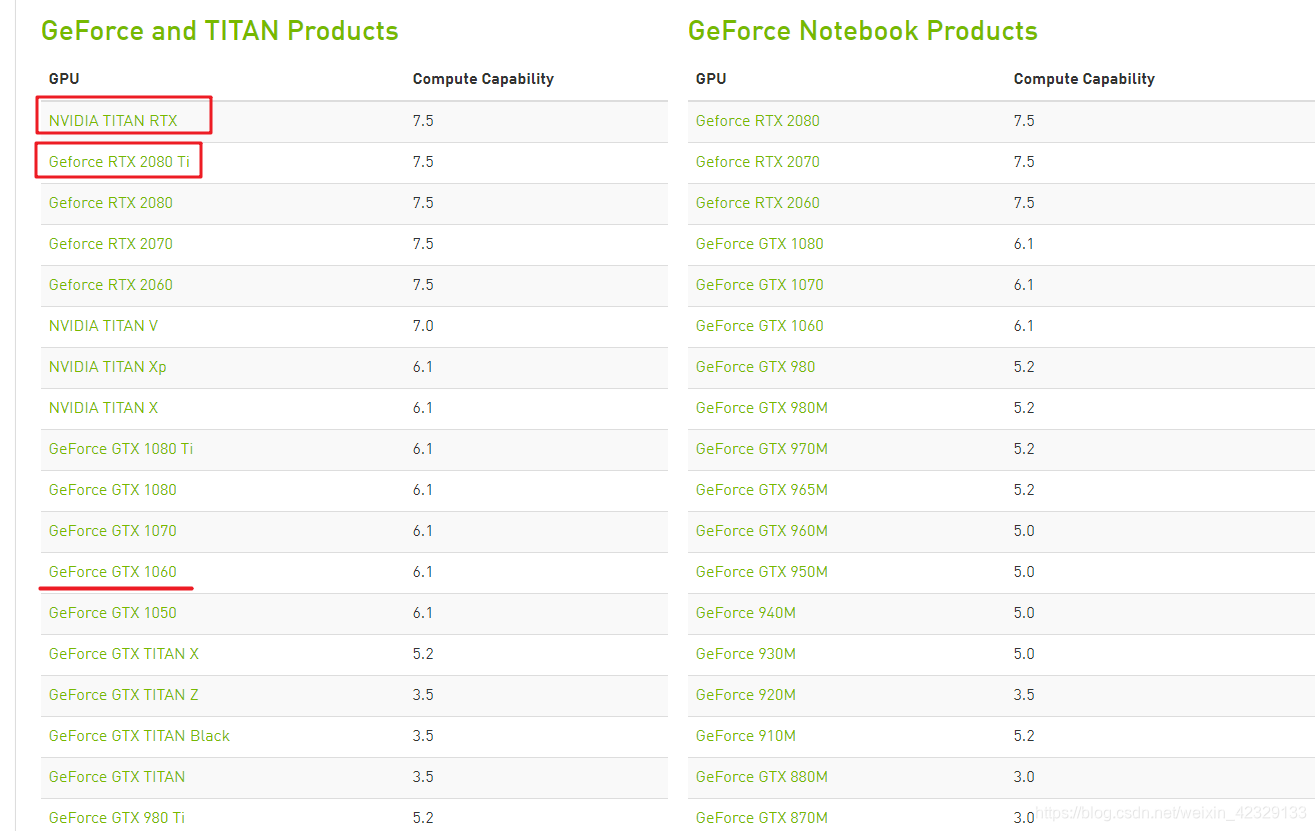This screenshot has height=831, width=1316.
Task: Open the Geforce RTX 2080 Ti link
Action: coord(119,162)
